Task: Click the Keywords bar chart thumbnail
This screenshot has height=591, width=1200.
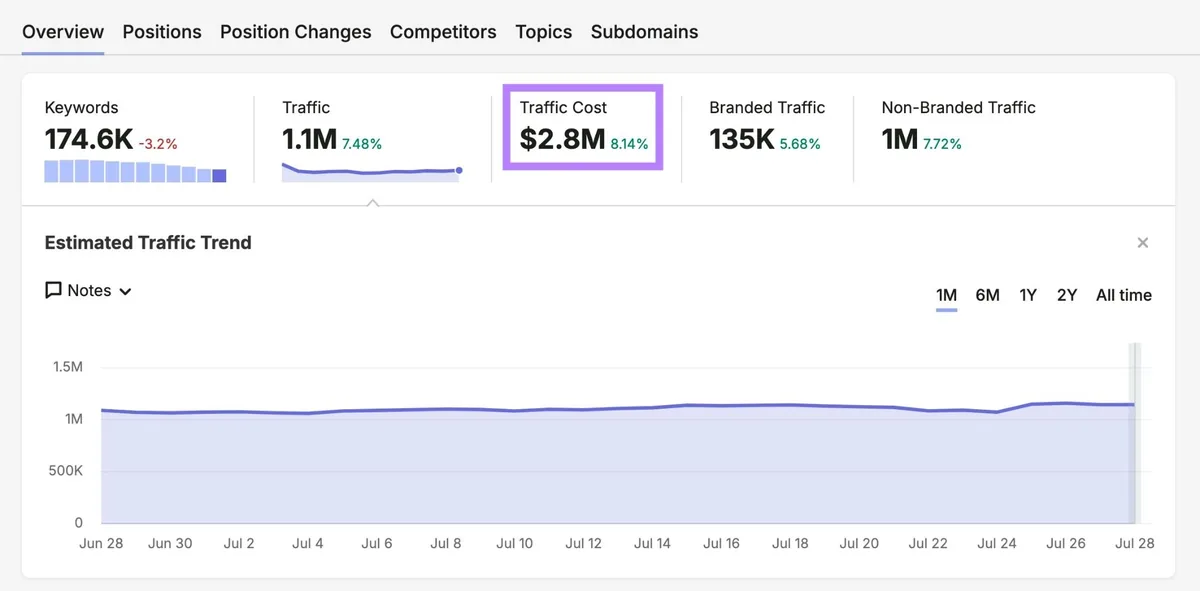Action: (x=136, y=171)
